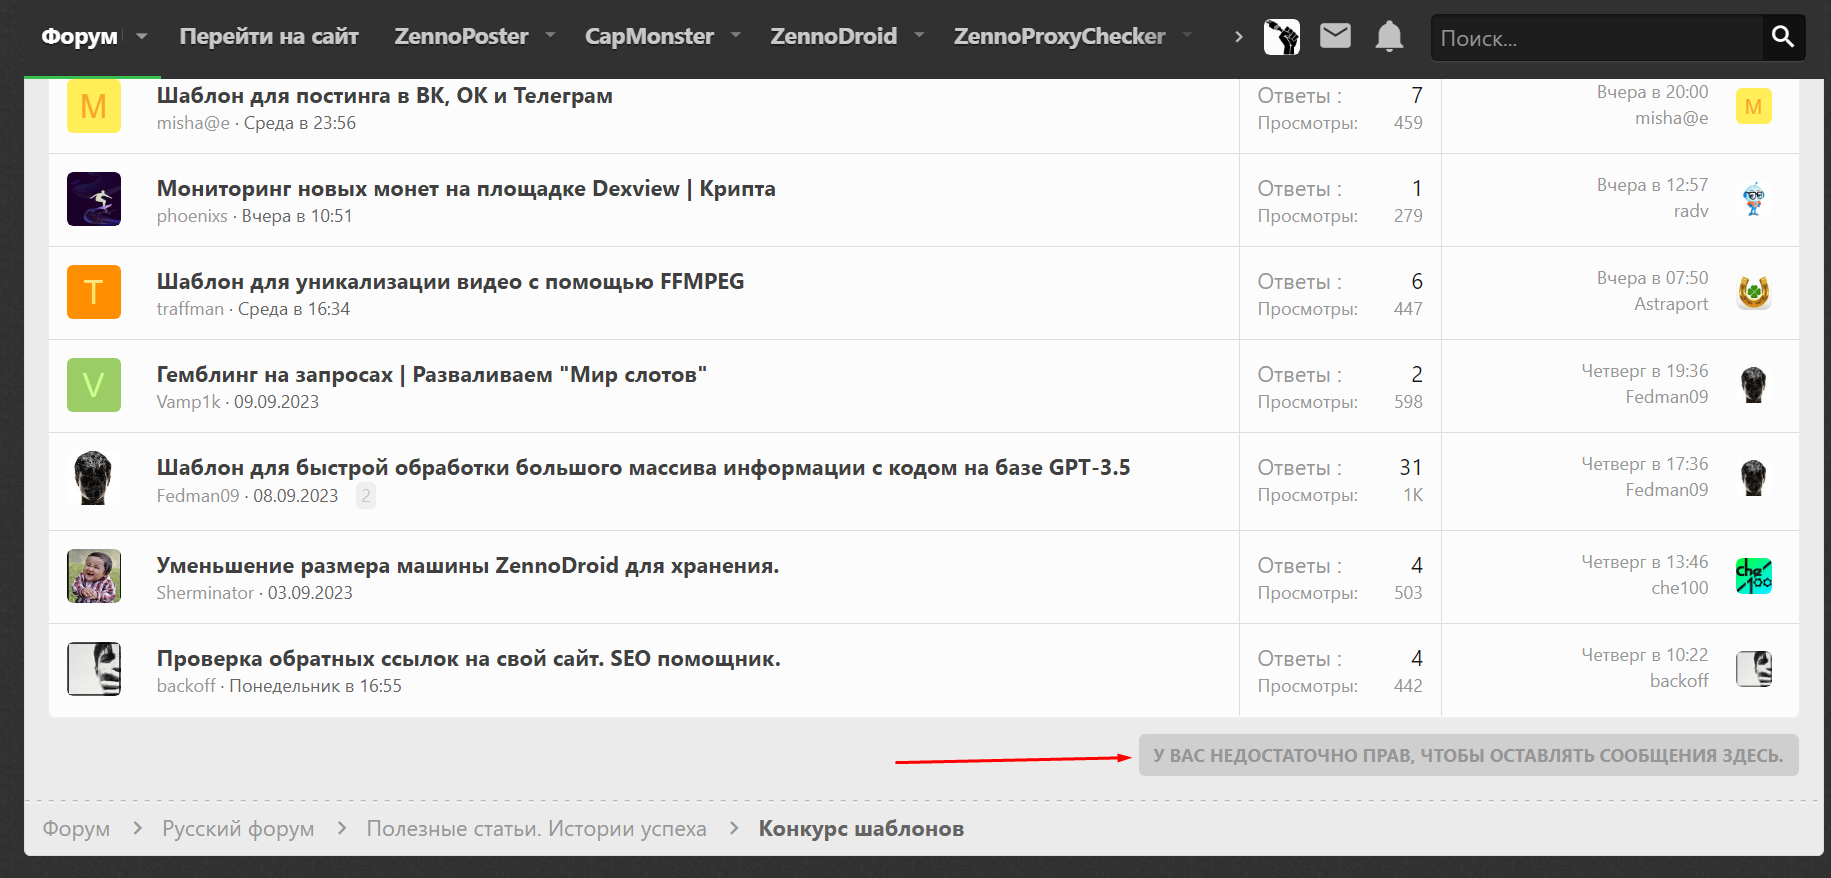Open author phoenixs profile link
The image size is (1831, 878).
pyautogui.click(x=192, y=216)
